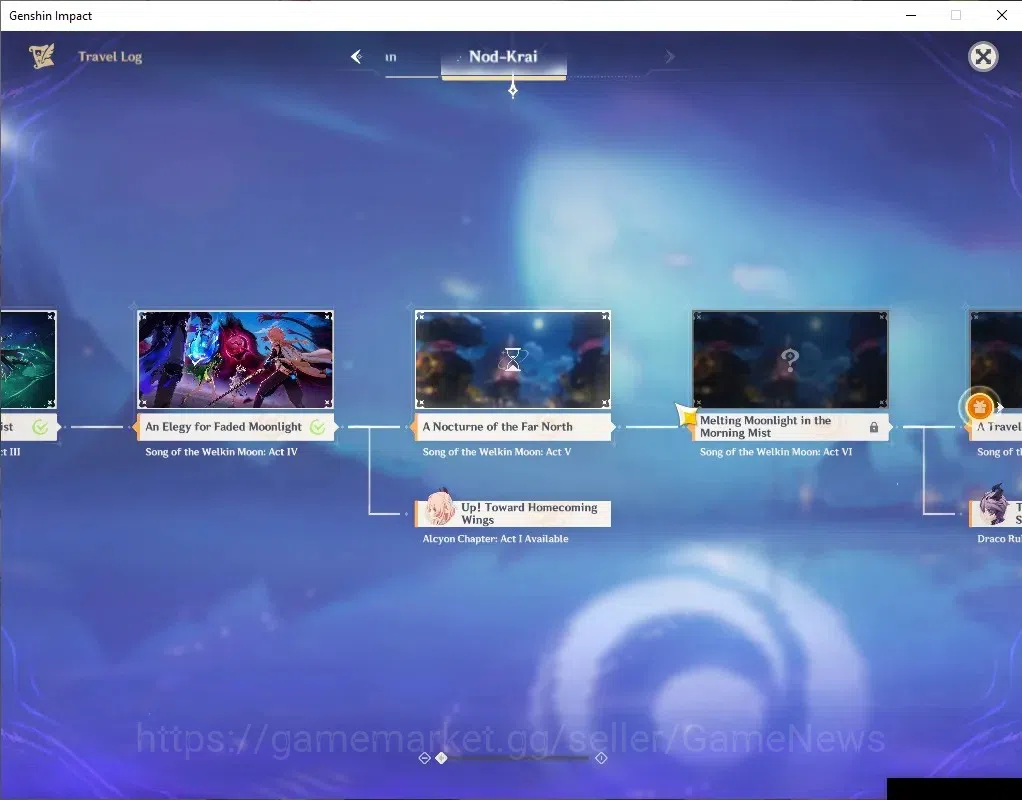Click Alcyon Chapter: Act I Available text

pyautogui.click(x=495, y=539)
